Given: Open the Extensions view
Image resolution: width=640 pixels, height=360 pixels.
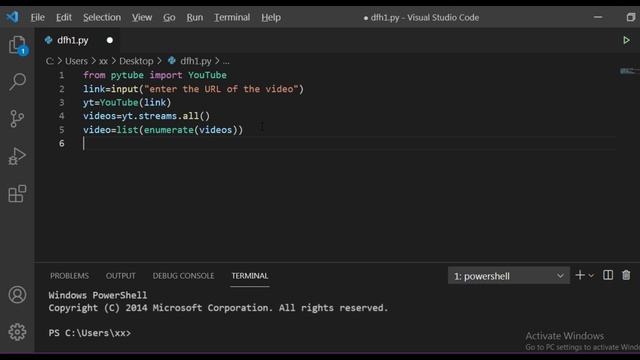Looking at the screenshot, I should click(17, 193).
